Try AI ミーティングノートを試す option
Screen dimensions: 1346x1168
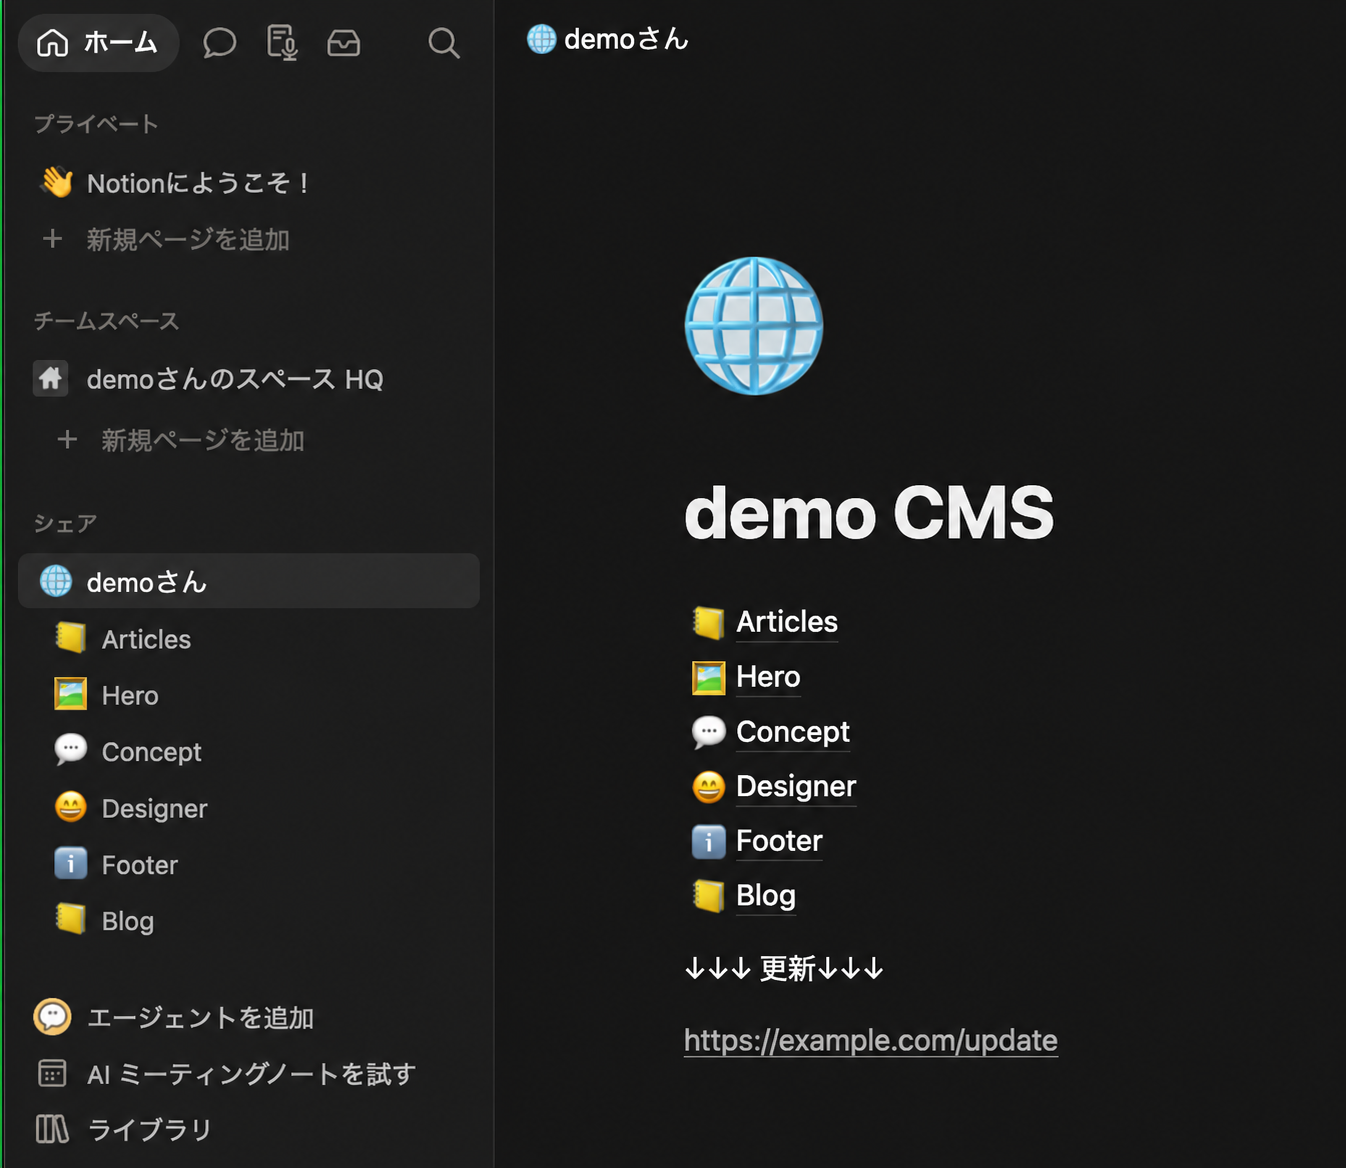click(249, 1074)
